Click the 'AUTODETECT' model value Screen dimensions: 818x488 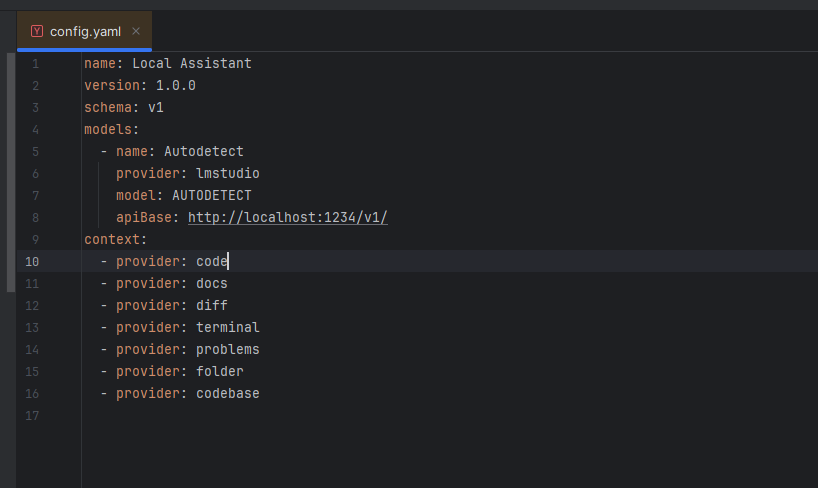pos(211,195)
